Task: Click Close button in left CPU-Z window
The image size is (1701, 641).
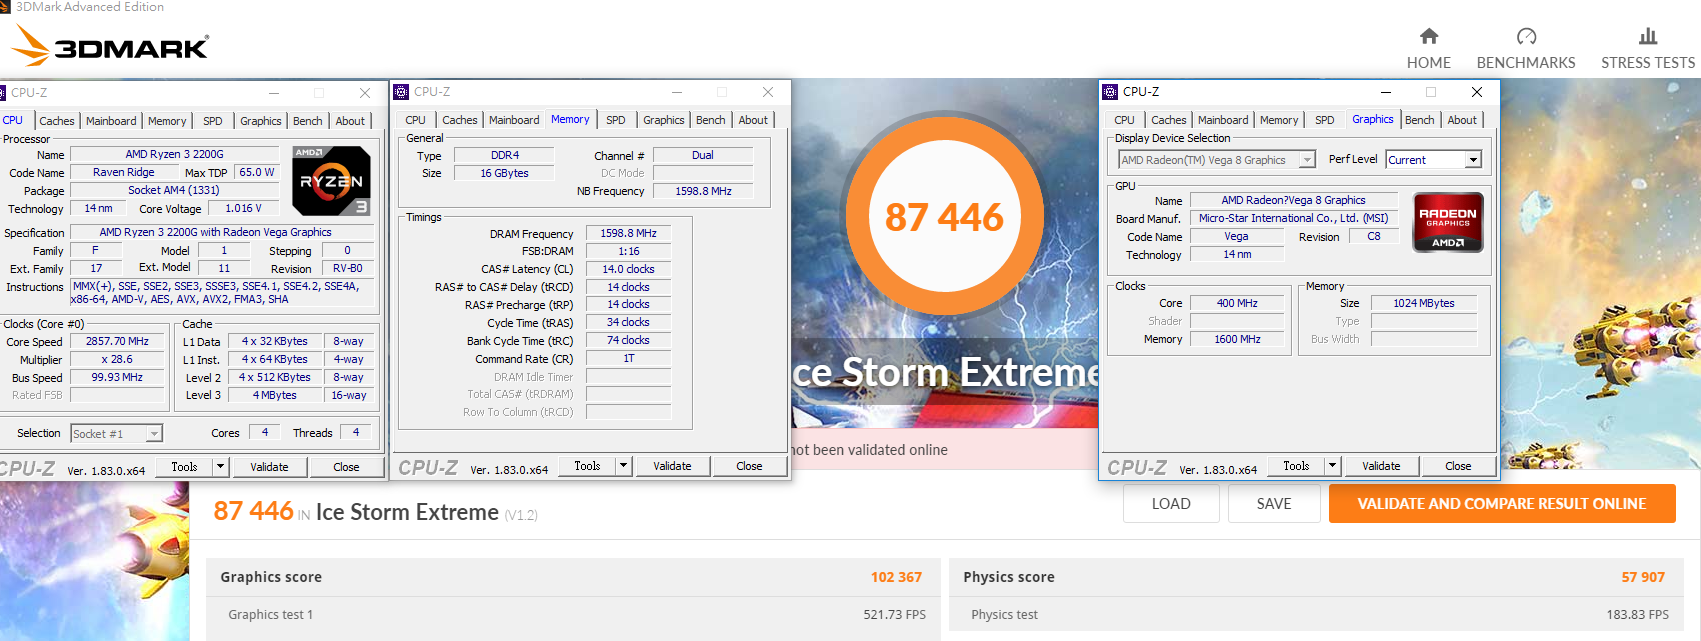Action: tap(346, 467)
